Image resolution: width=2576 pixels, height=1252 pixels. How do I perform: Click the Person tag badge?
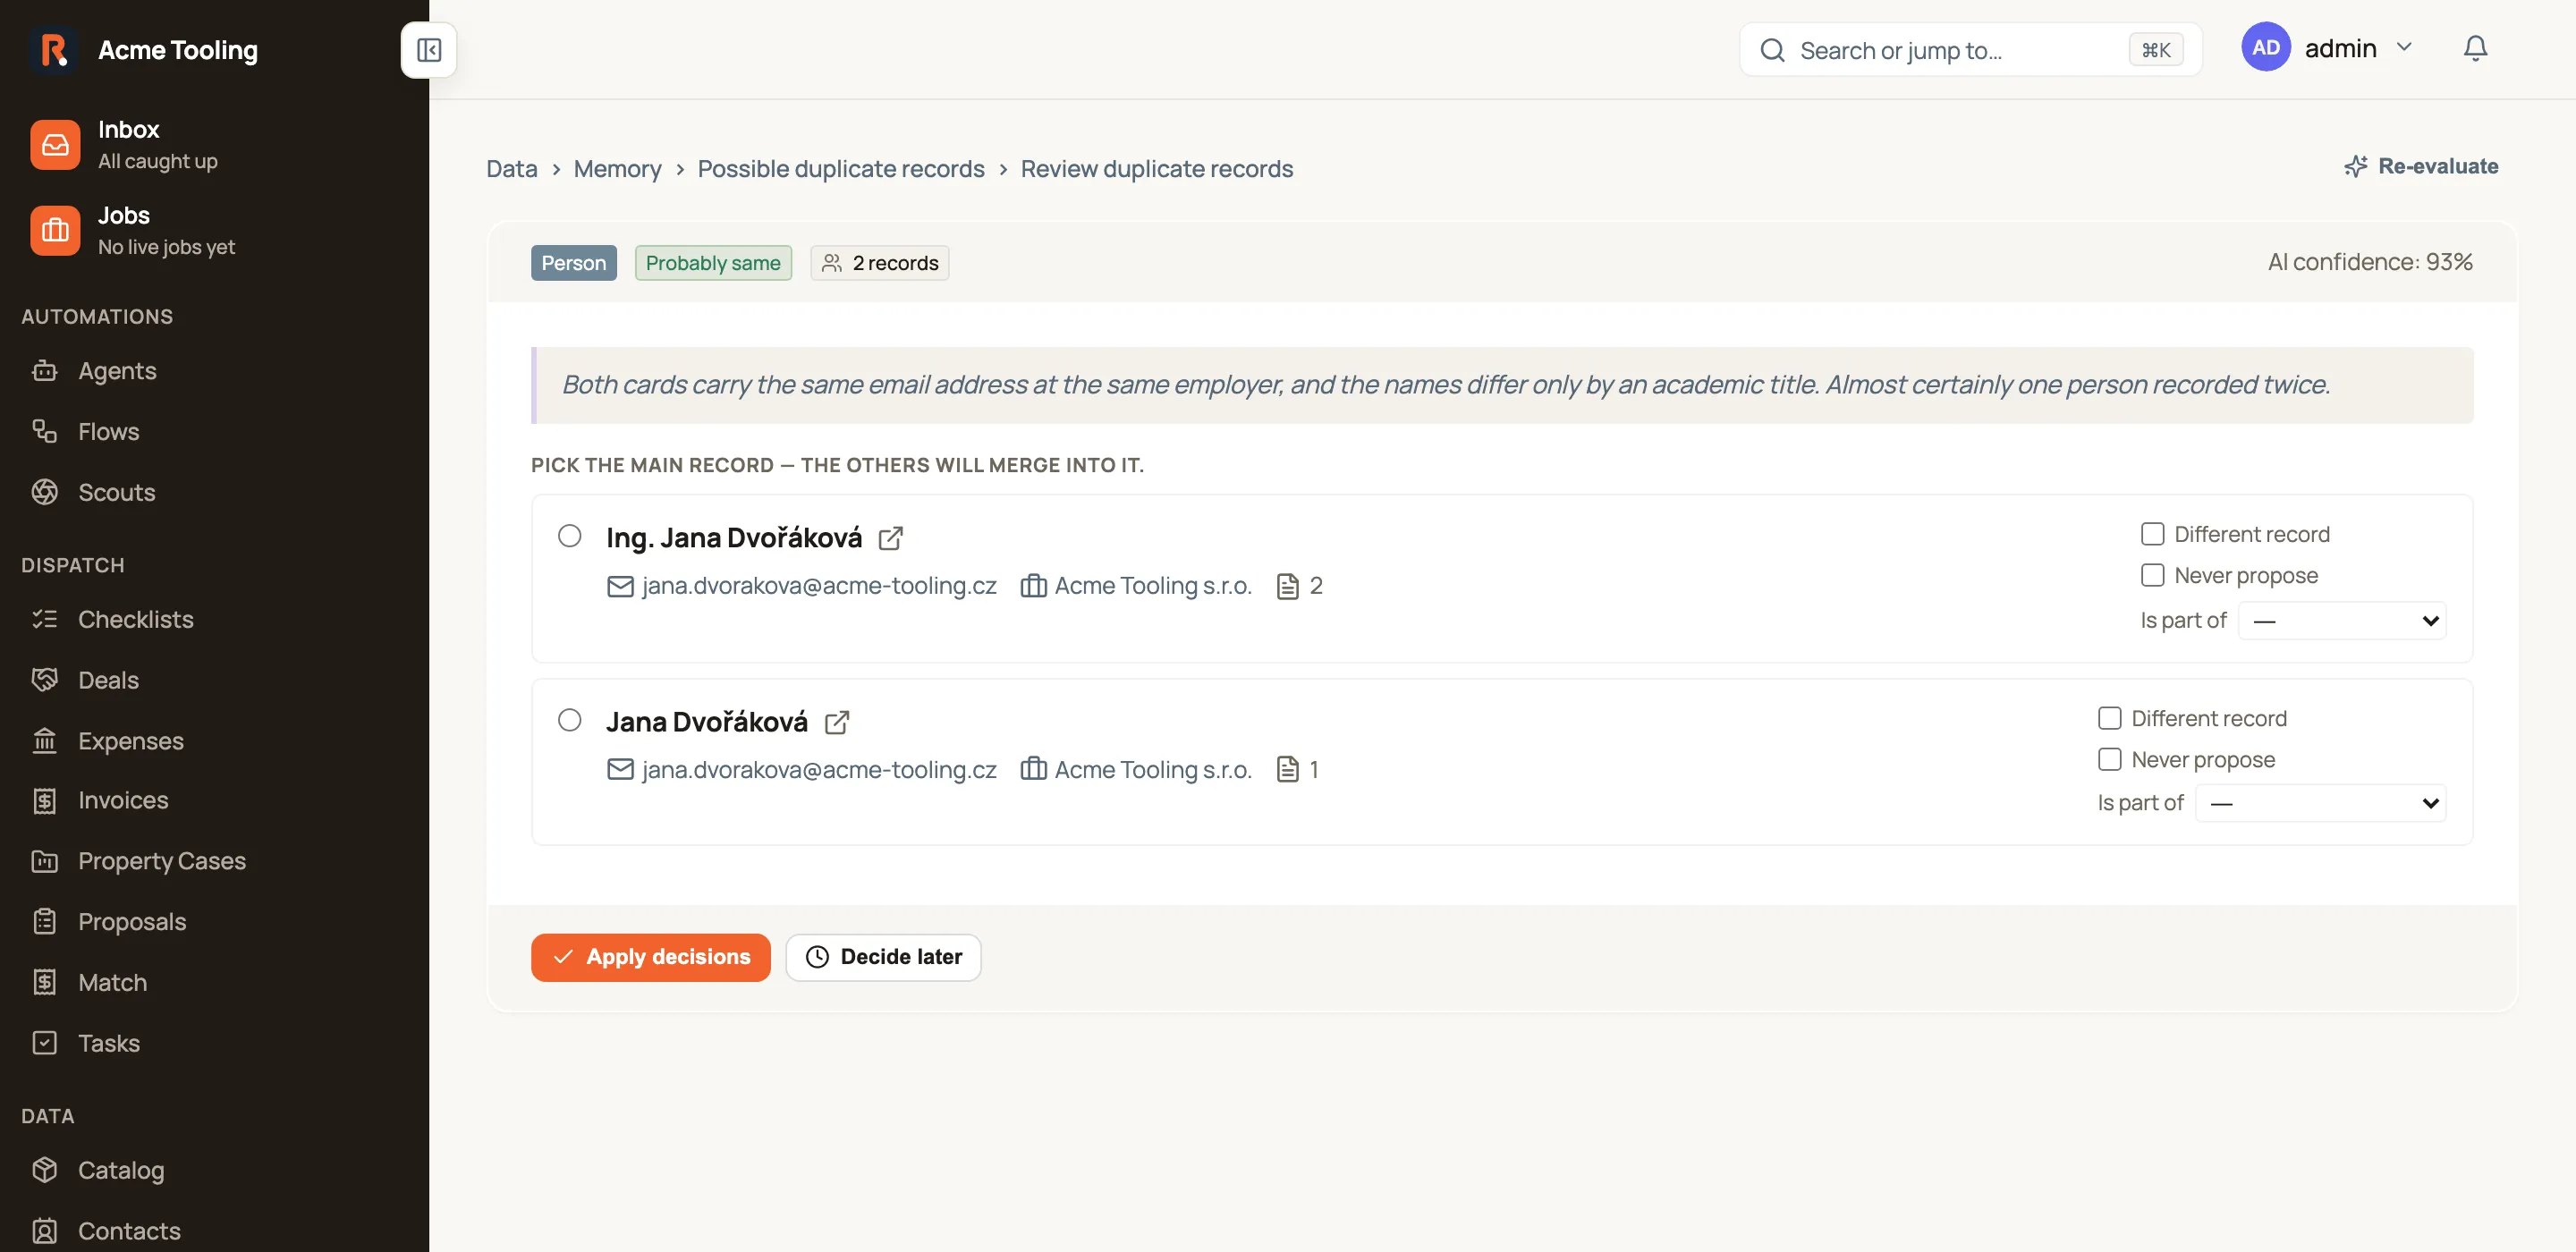(x=573, y=263)
